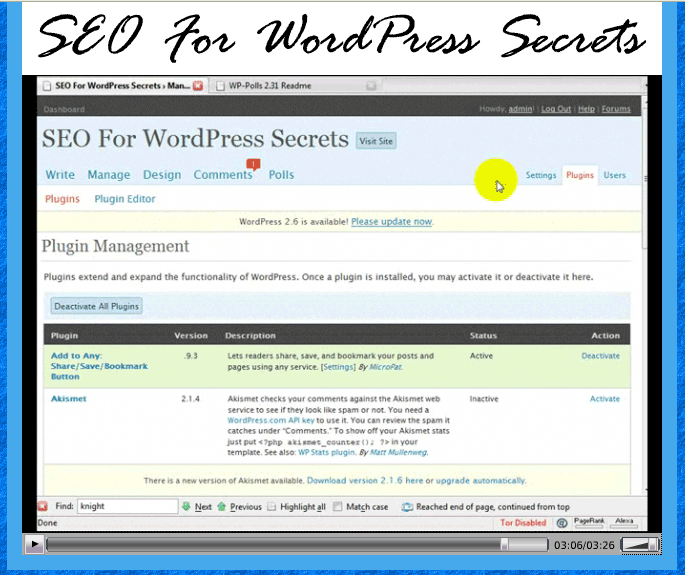Click the Matt Mullenweg author link

coord(398,452)
